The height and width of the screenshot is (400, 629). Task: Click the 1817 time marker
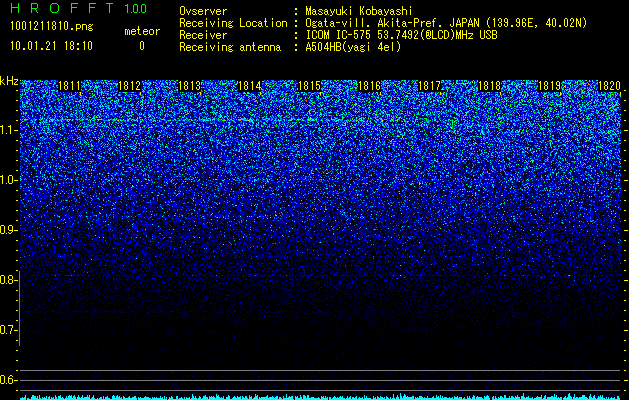point(429,86)
